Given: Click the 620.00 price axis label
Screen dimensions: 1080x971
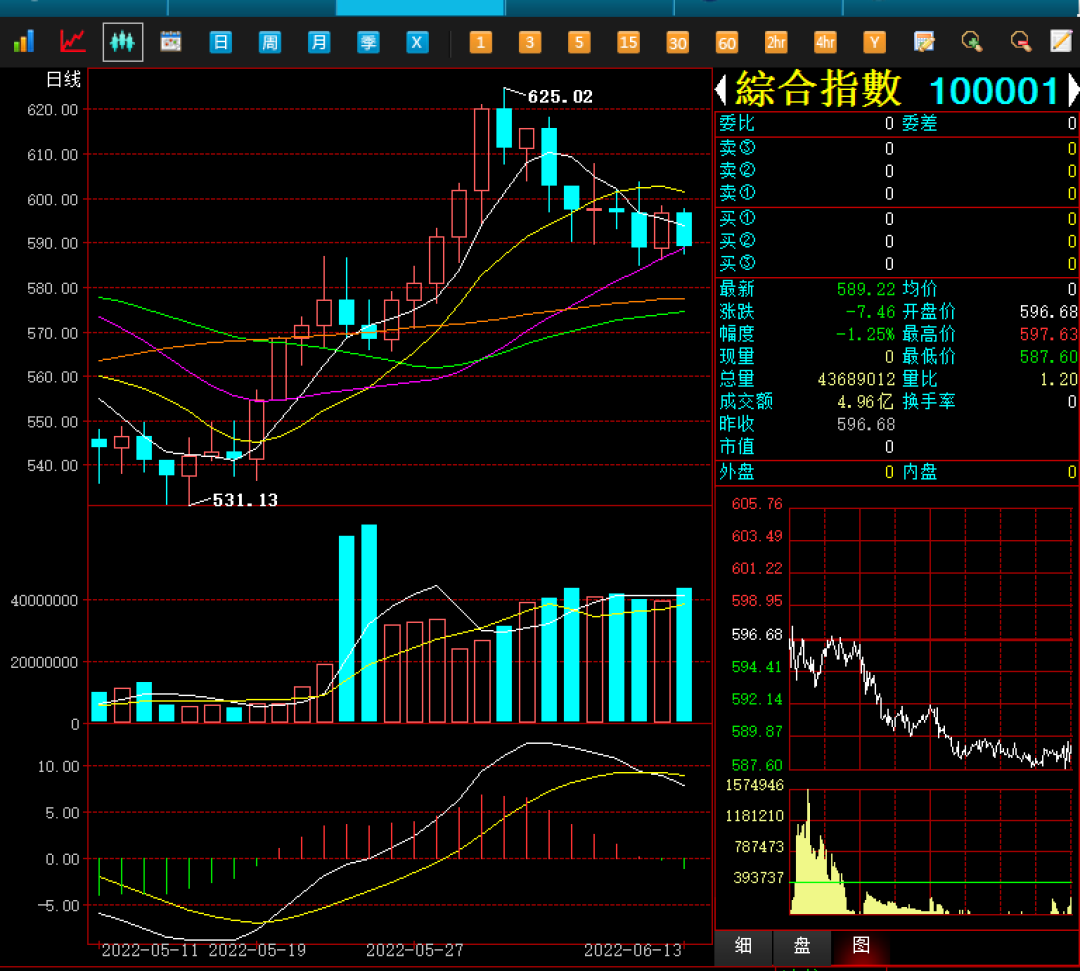Looking at the screenshot, I should coord(52,110).
